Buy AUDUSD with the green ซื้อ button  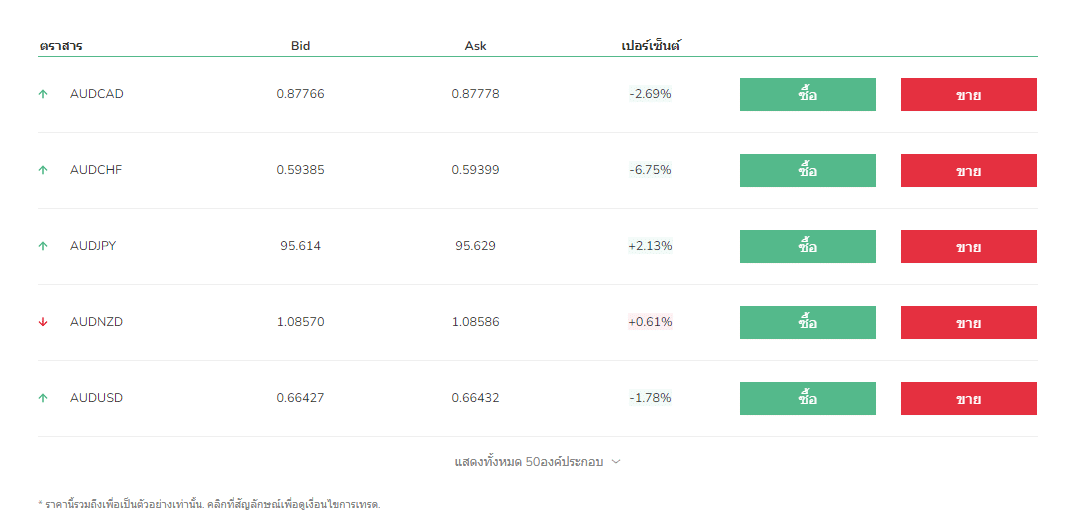click(x=807, y=399)
